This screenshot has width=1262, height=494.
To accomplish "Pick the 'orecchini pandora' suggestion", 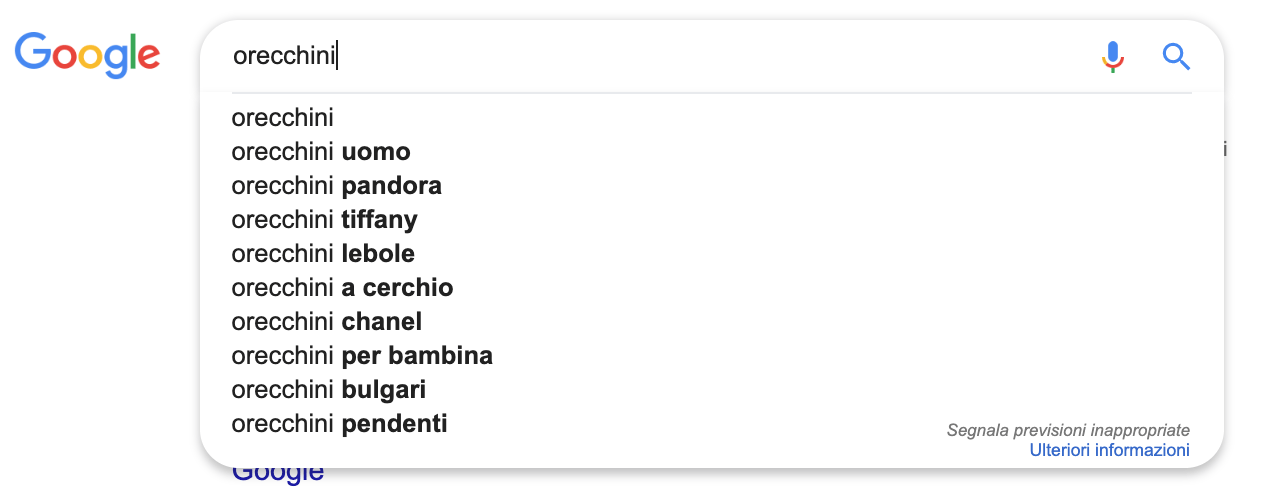I will (336, 186).
